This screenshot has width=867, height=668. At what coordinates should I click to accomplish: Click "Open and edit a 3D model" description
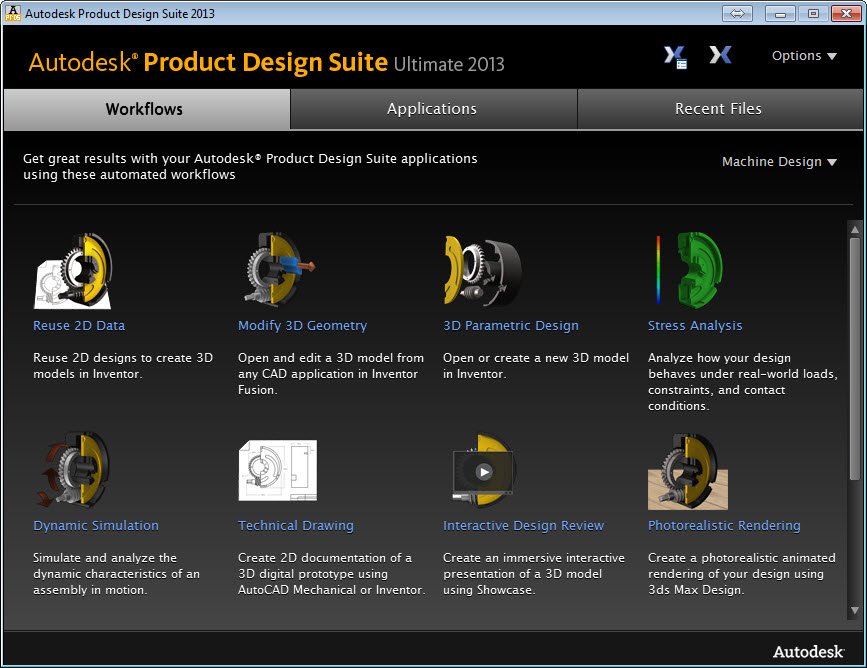point(331,373)
